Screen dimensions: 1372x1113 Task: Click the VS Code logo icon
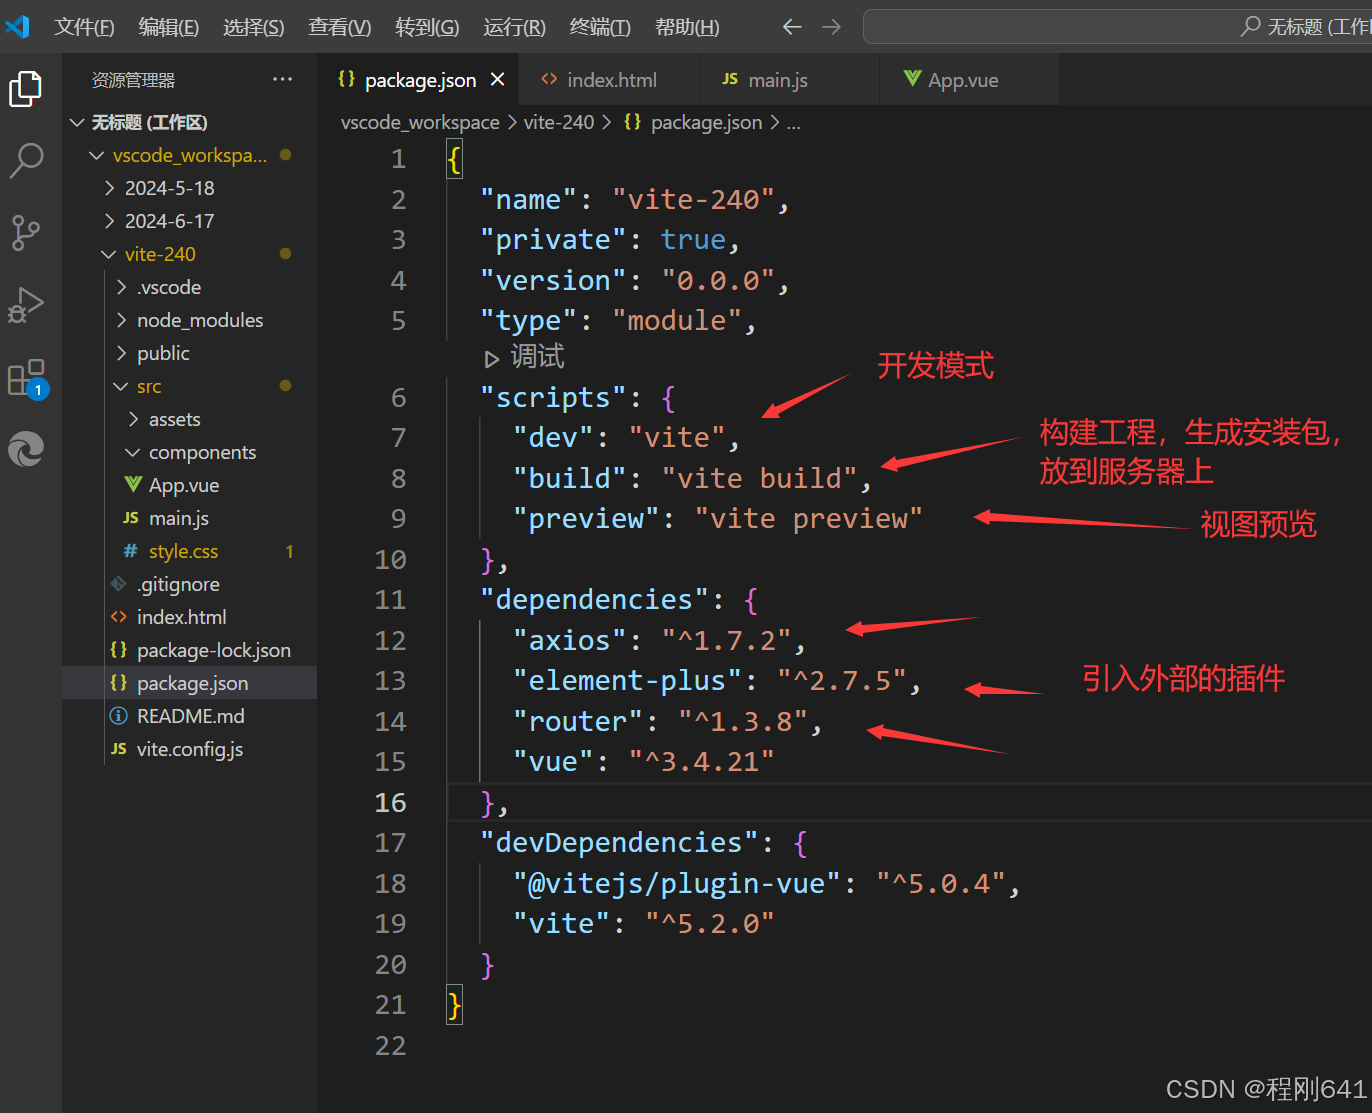pyautogui.click(x=18, y=26)
